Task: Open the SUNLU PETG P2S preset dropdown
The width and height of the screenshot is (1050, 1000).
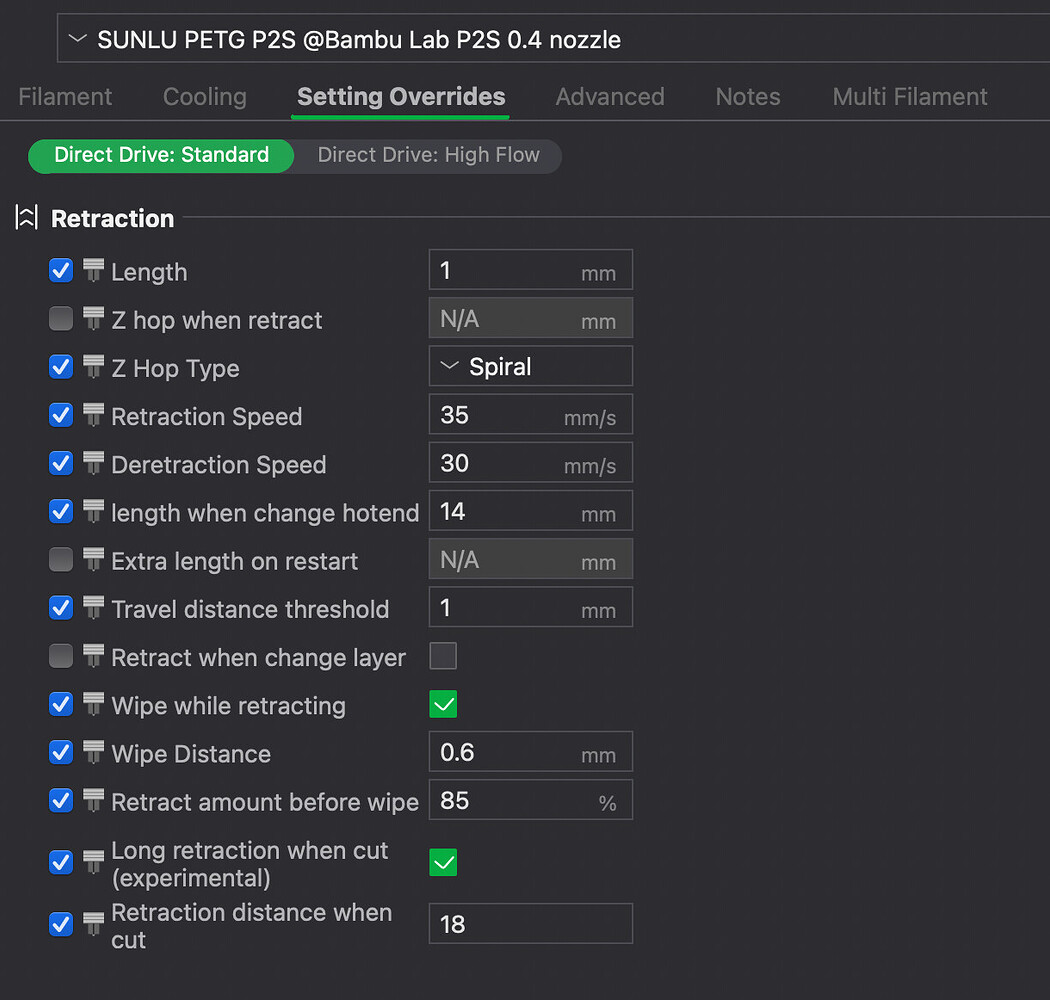Action: 553,40
